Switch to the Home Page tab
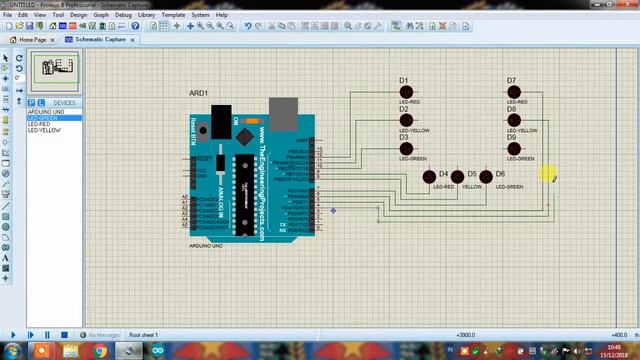640x360 pixels. 32,40
